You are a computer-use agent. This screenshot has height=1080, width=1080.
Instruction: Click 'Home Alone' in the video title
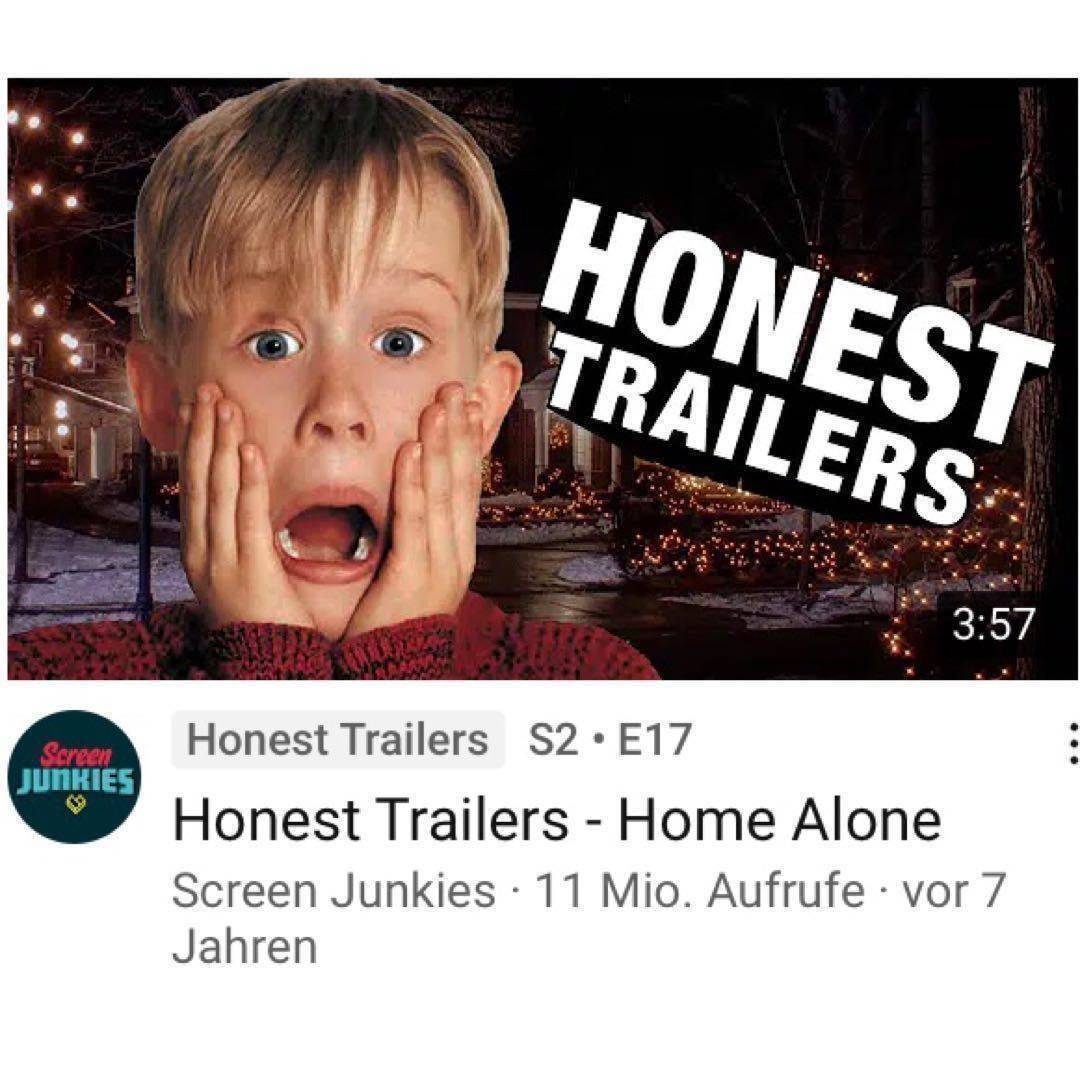780,820
